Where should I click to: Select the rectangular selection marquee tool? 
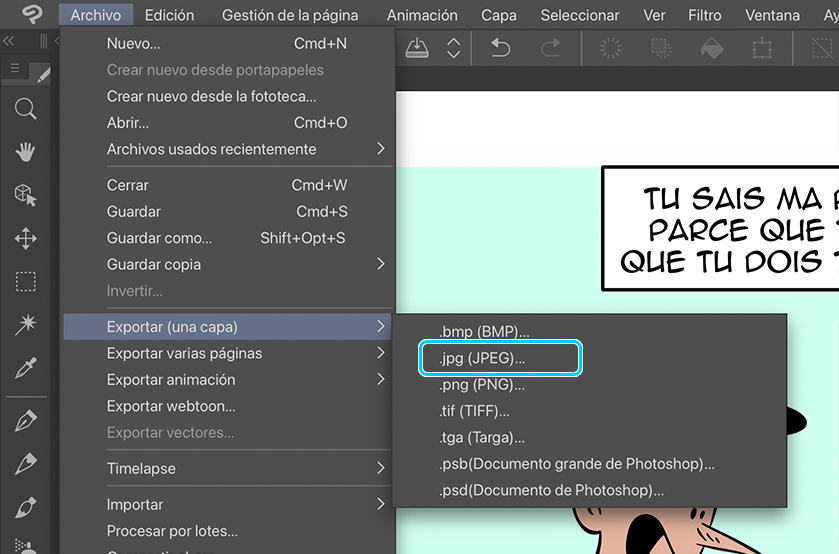tap(26, 282)
